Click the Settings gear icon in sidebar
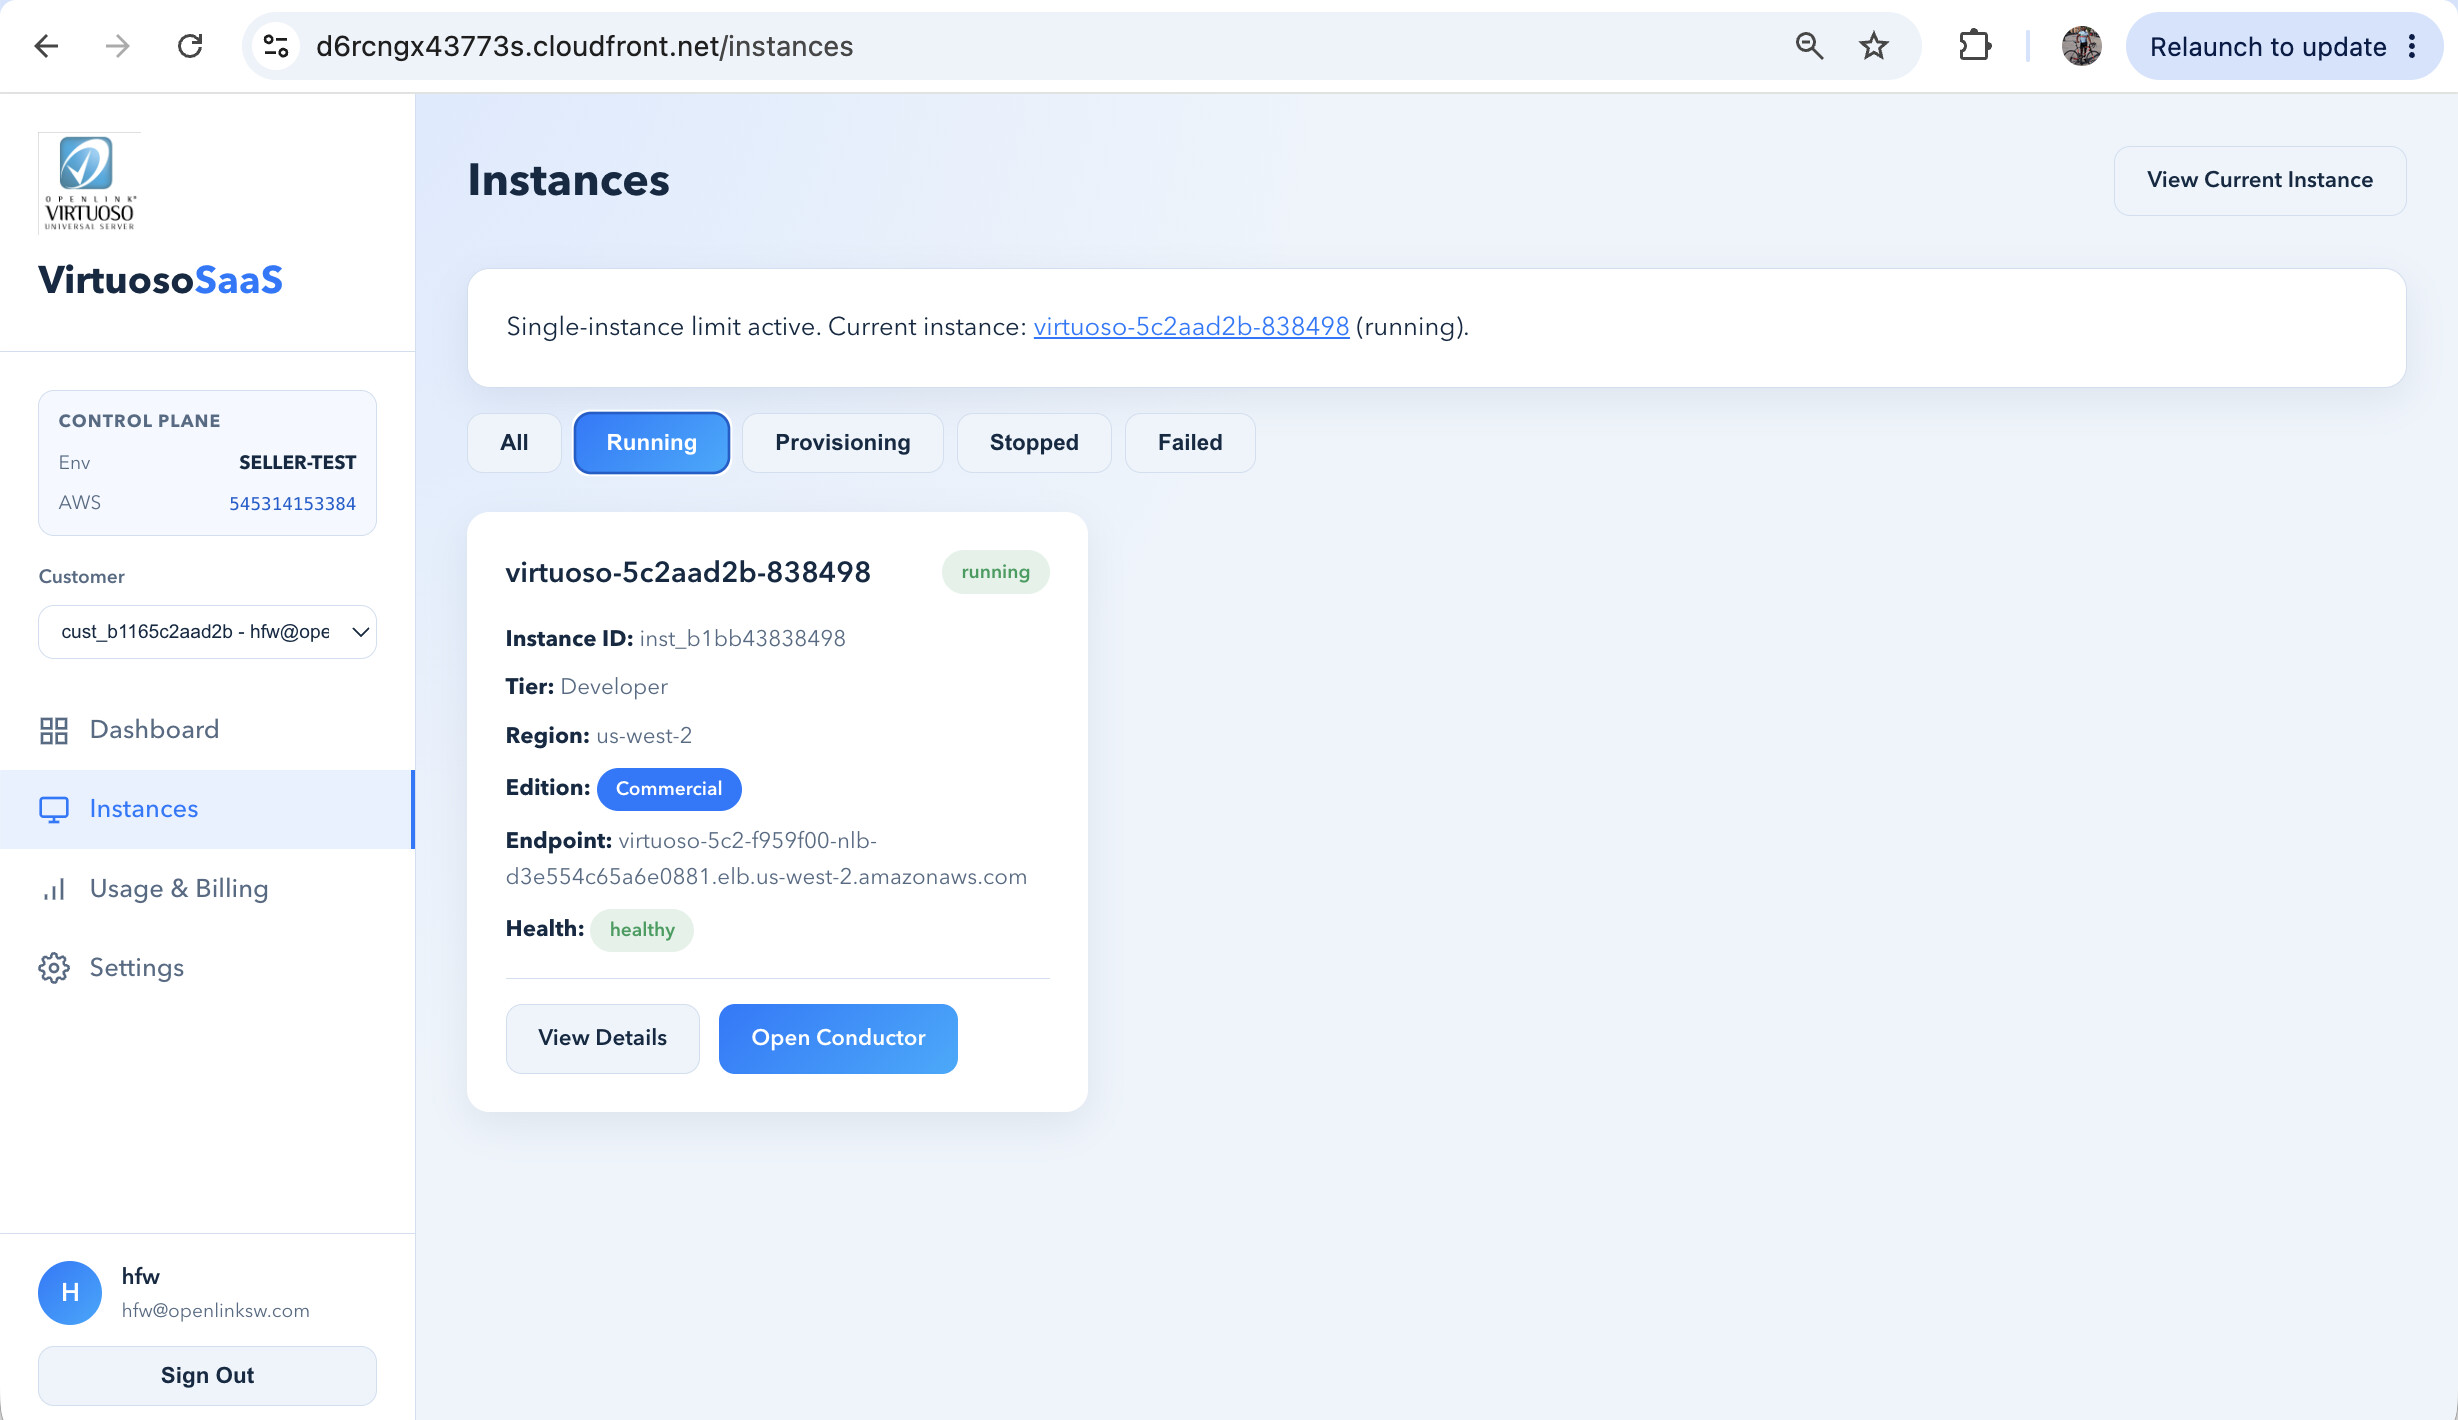2458x1420 pixels. coord(54,968)
